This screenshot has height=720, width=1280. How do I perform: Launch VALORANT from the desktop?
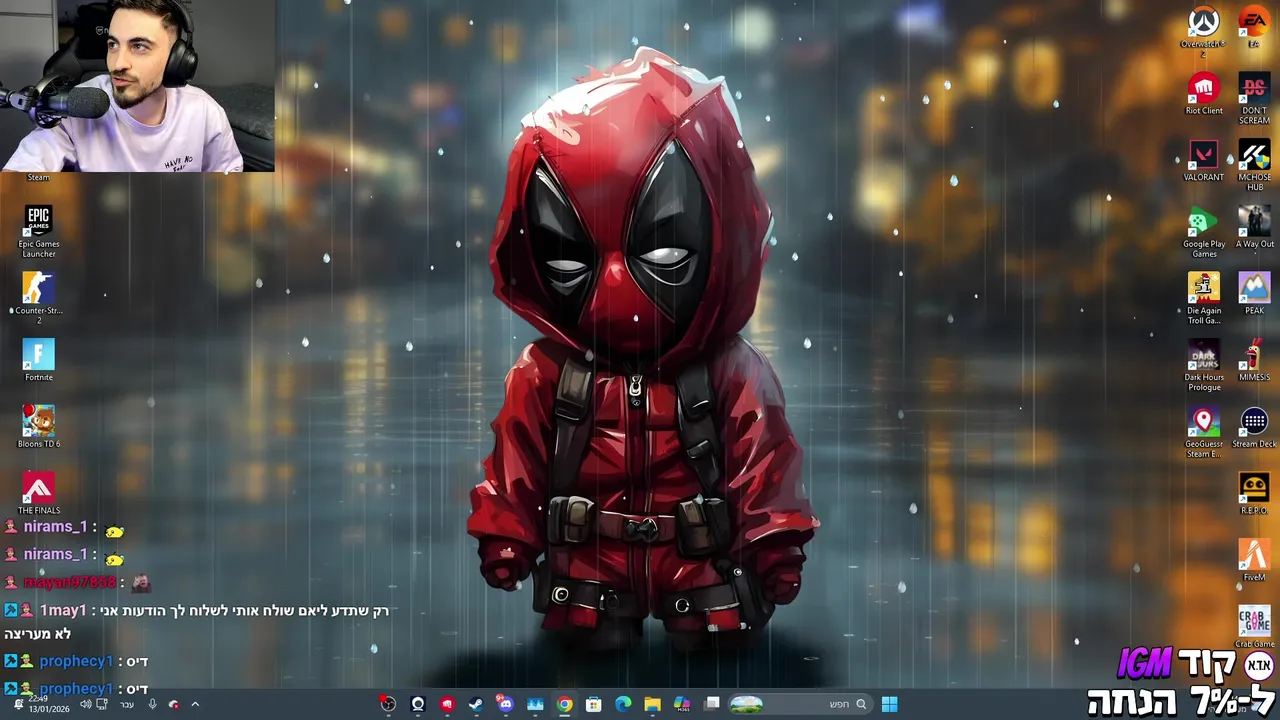coord(1203,161)
